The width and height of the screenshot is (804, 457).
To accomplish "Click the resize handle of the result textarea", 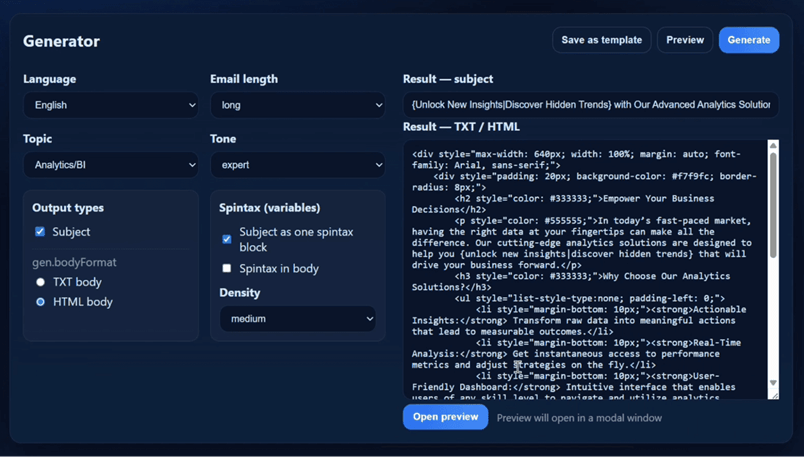I will pos(774,395).
